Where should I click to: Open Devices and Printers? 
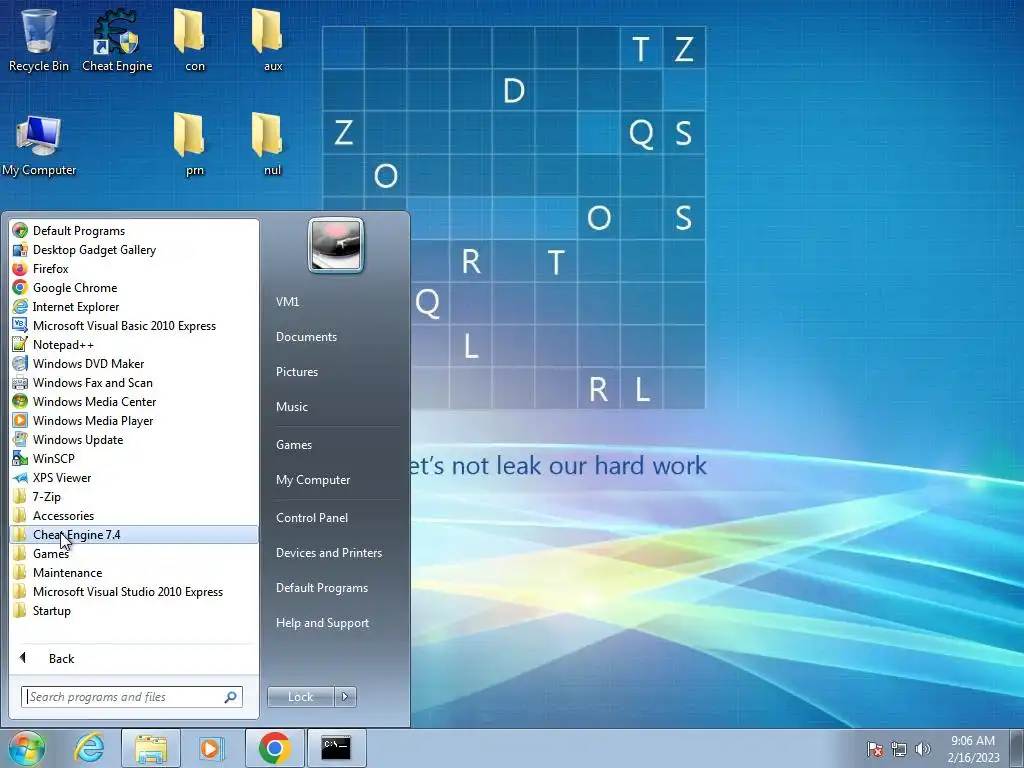click(334, 552)
